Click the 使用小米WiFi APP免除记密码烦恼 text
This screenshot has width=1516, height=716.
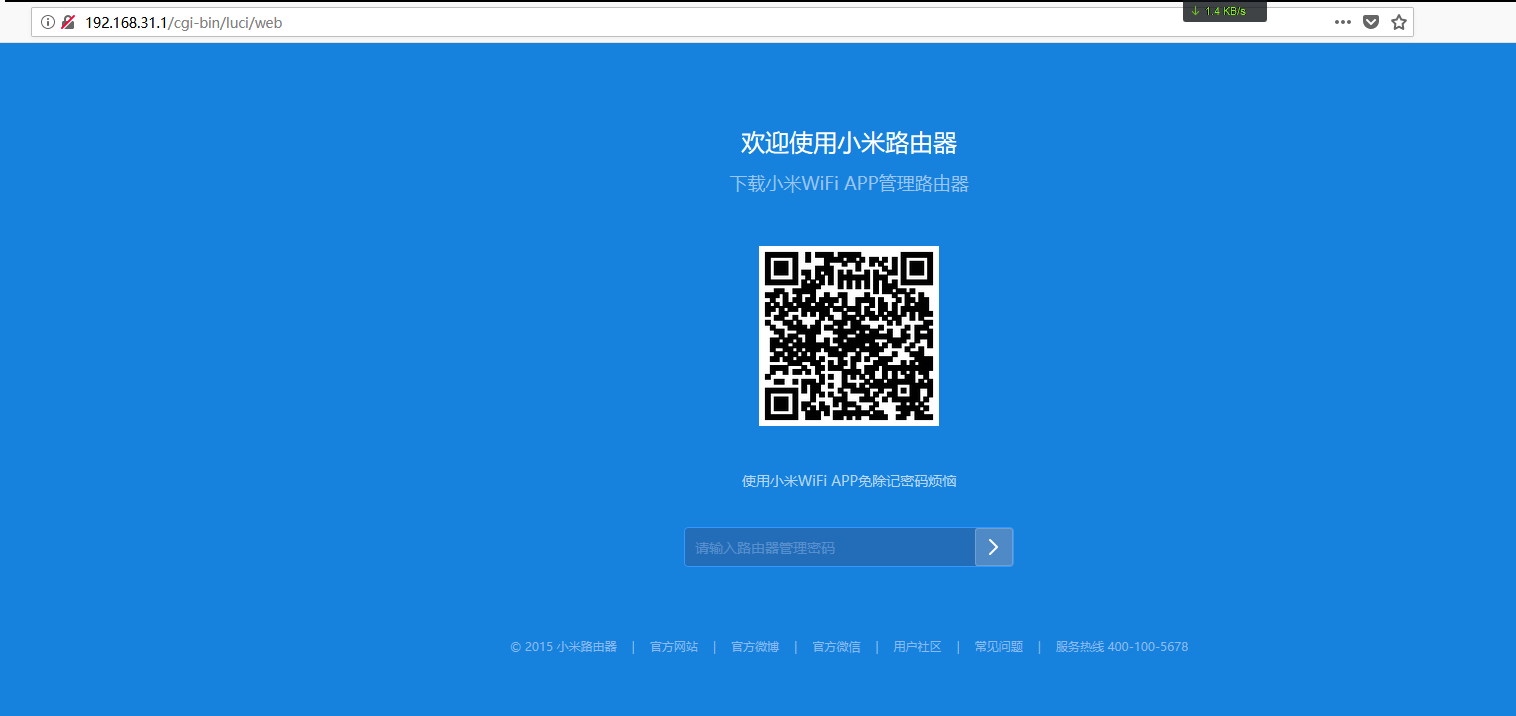pyautogui.click(x=849, y=481)
